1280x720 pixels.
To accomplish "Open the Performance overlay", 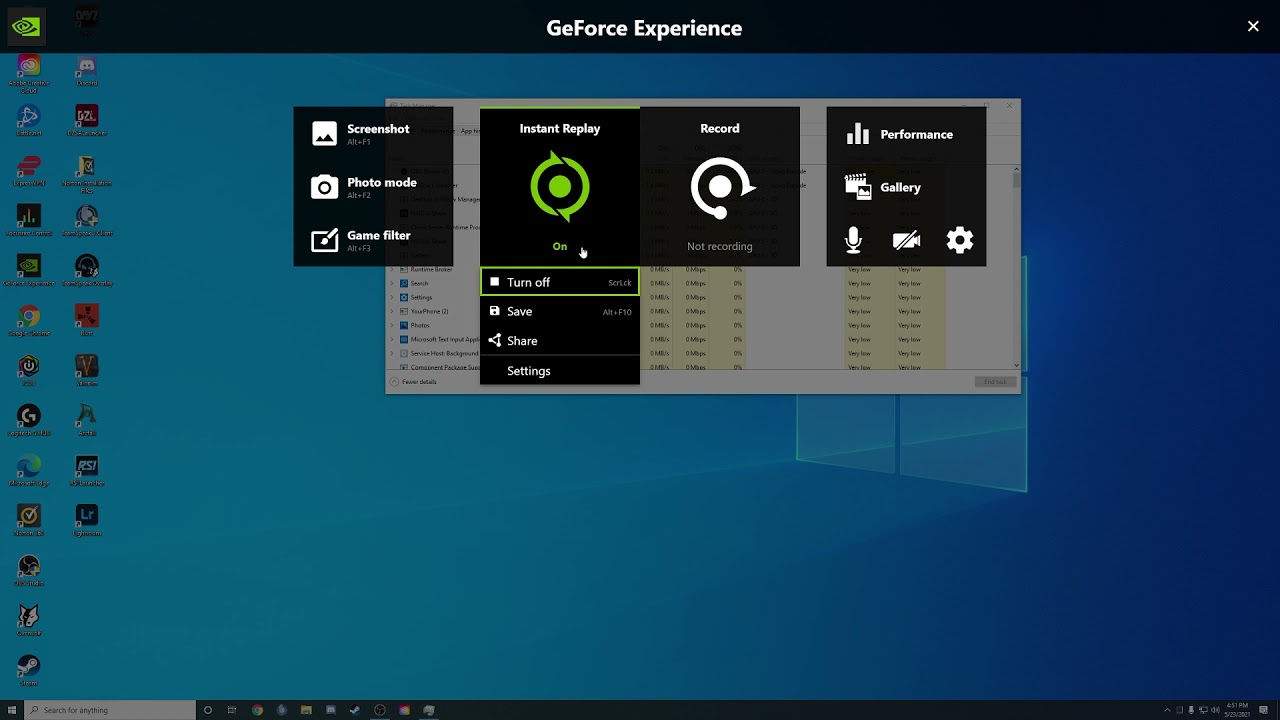I will point(899,134).
